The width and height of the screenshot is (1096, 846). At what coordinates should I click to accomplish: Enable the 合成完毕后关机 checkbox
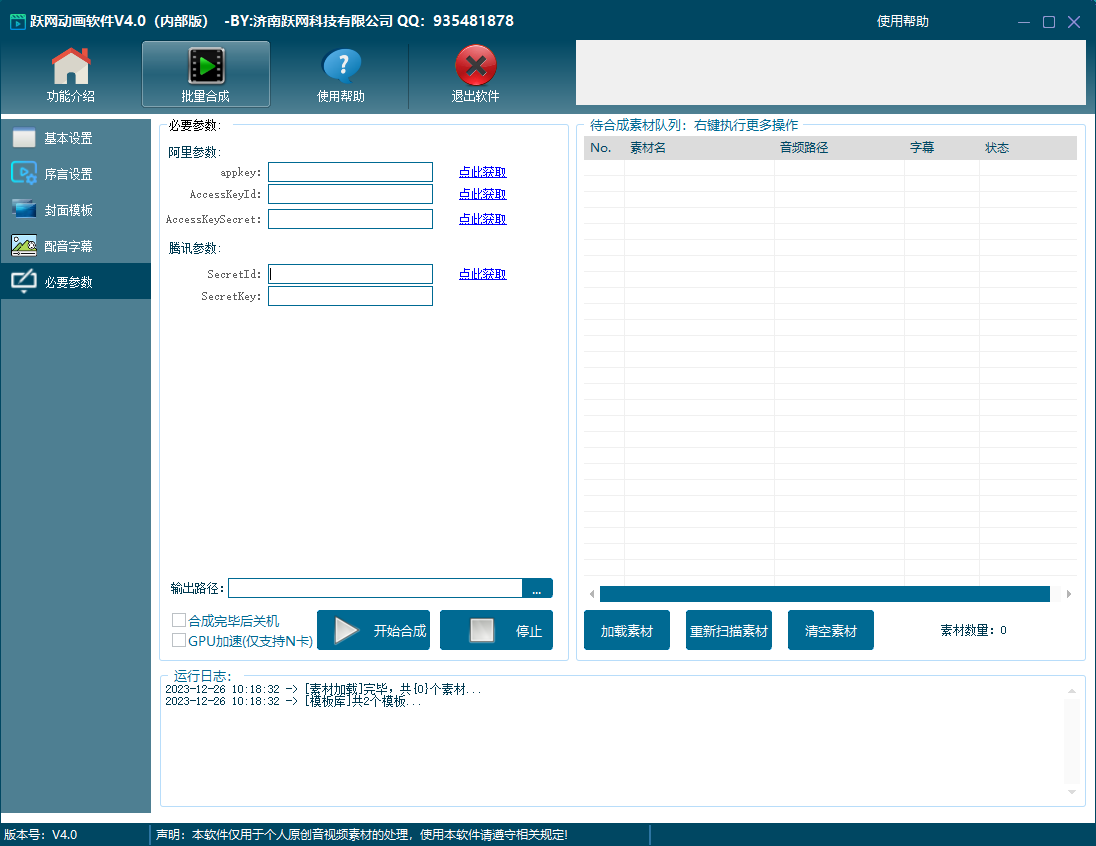click(x=180, y=621)
